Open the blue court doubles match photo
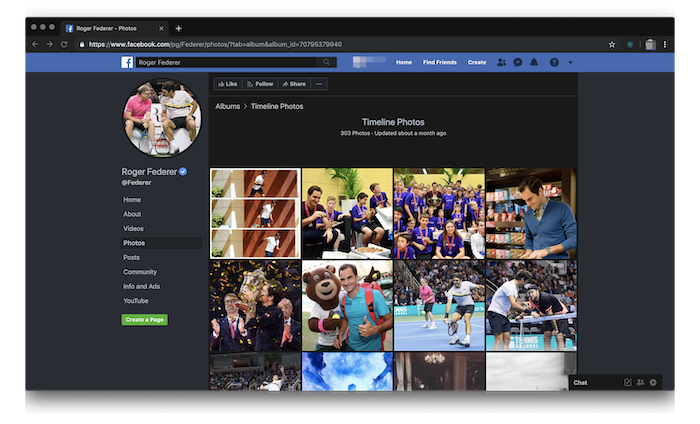The width and height of the screenshot is (700, 424). 439,306
